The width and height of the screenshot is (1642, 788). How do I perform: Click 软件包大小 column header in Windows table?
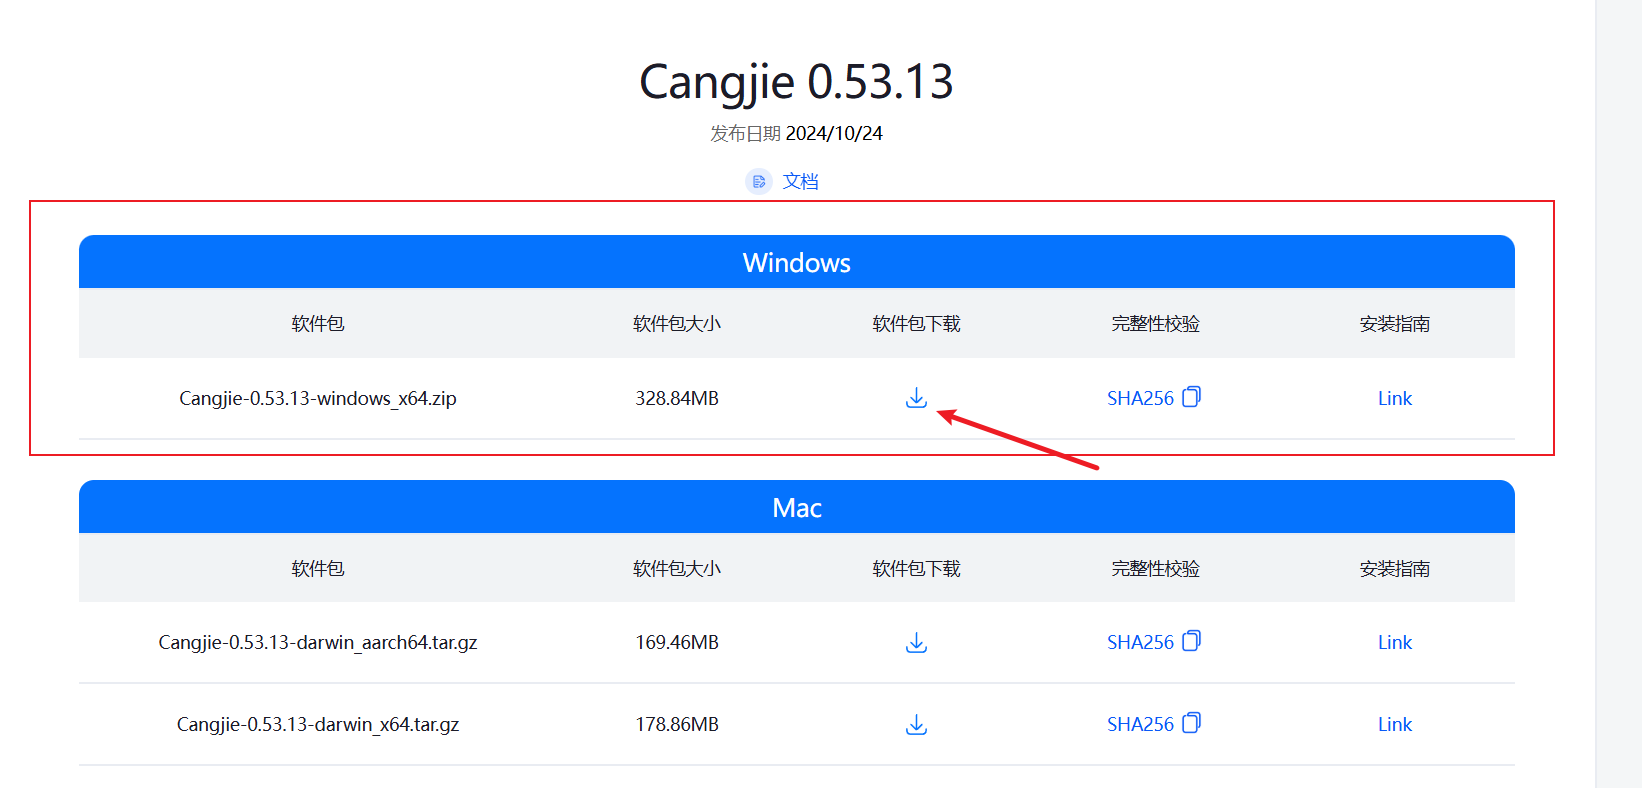coord(677,323)
